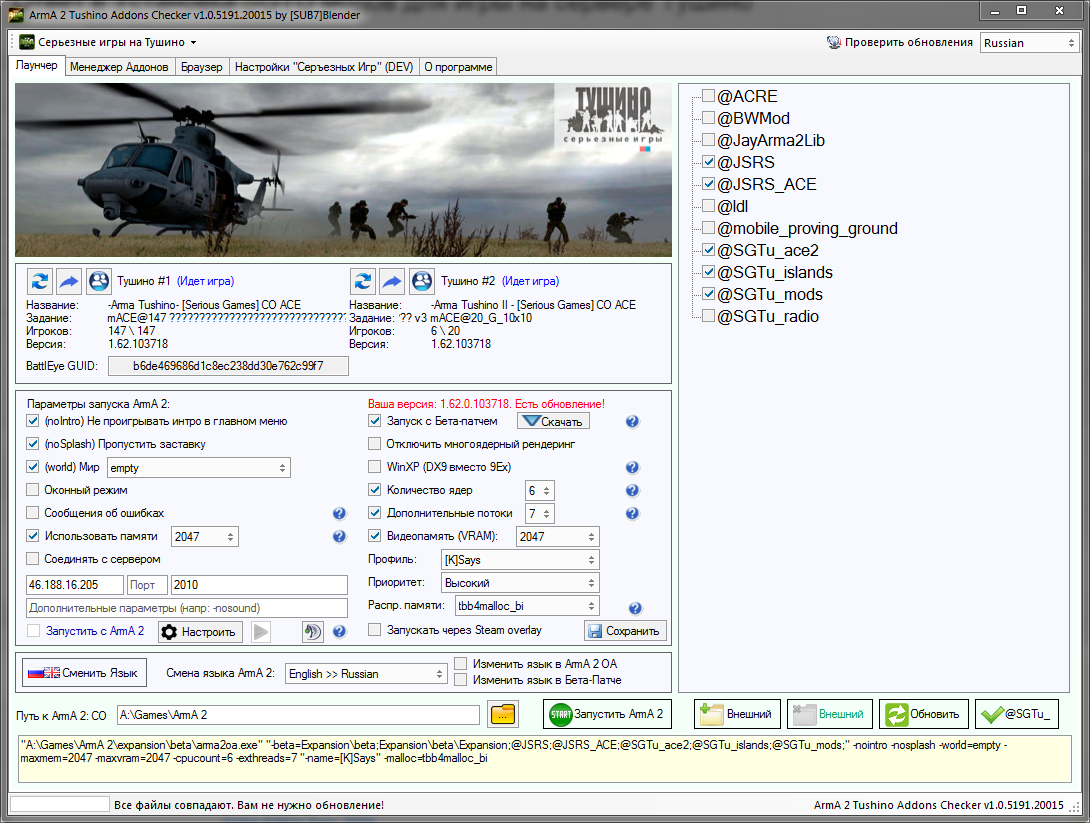Image resolution: width=1090 pixels, height=823 pixels.
Task: Enable Запускать через Steam overlay checkbox
Action: pyautogui.click(x=375, y=630)
